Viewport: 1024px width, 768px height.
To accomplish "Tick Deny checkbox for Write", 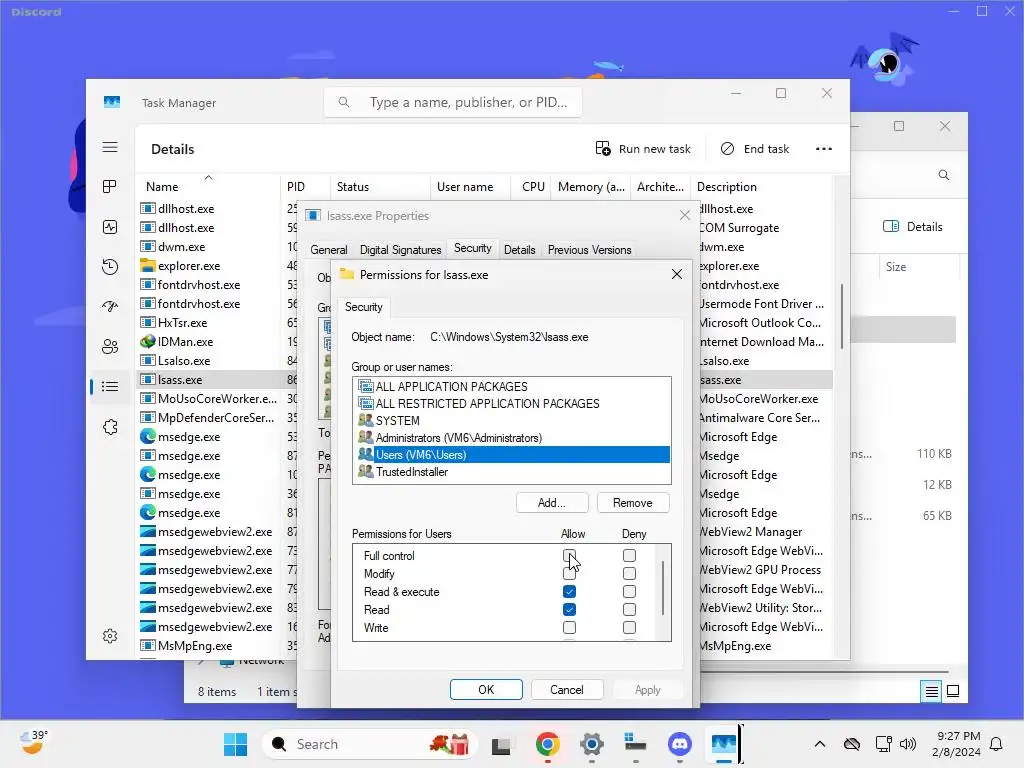I will coord(629,628).
